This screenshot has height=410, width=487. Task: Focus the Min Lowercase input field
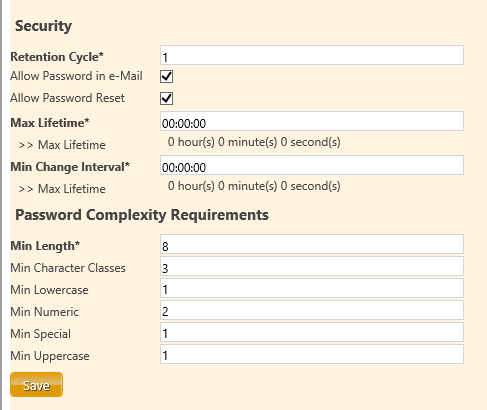click(312, 288)
